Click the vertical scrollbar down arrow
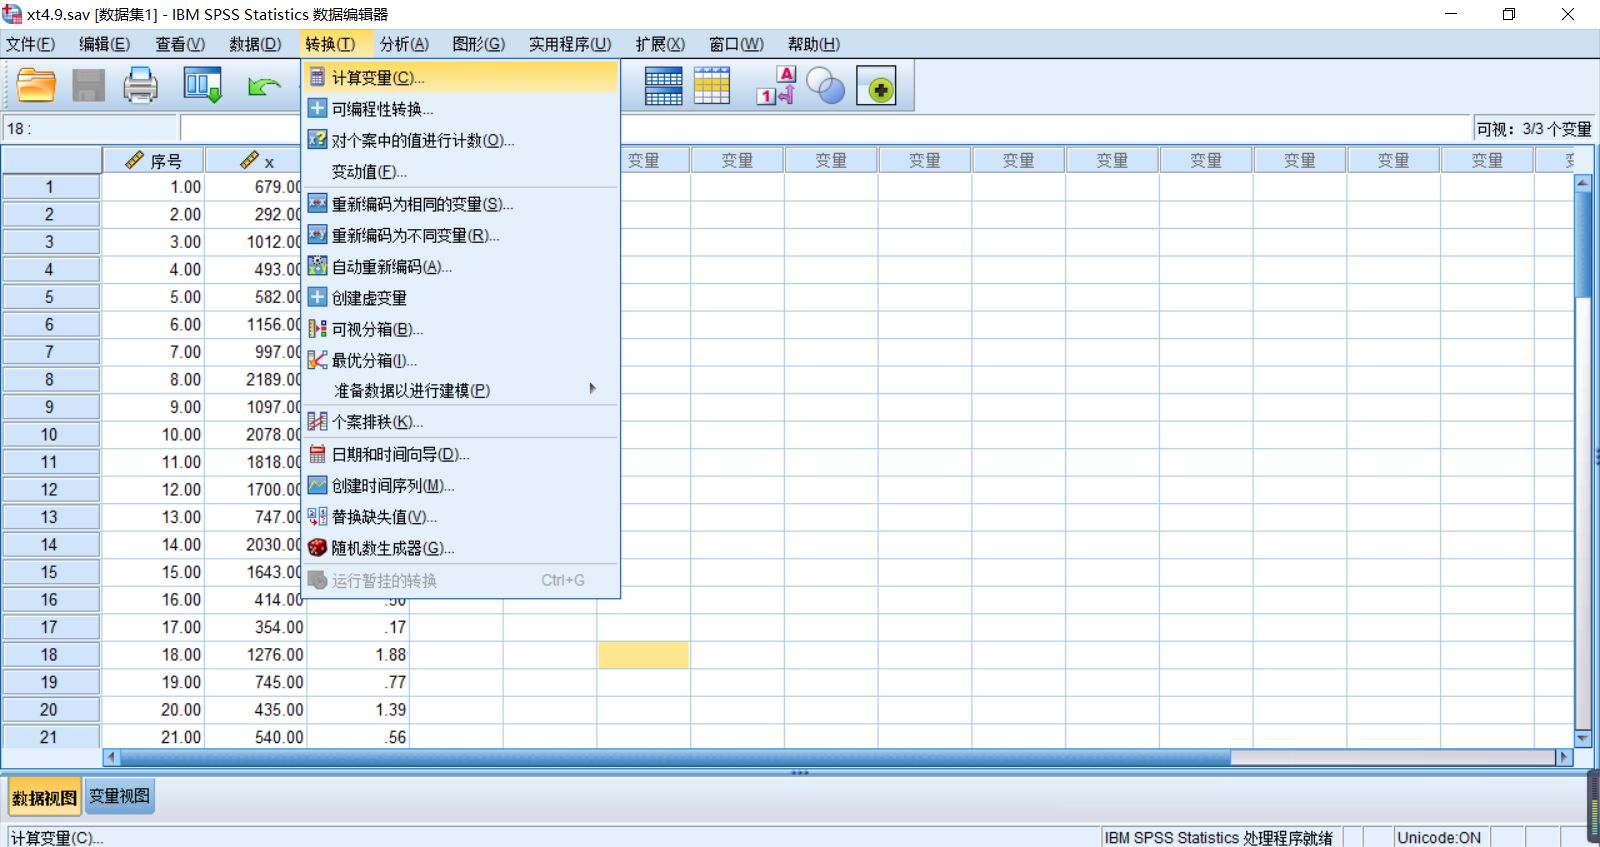1600x847 pixels. (1583, 738)
